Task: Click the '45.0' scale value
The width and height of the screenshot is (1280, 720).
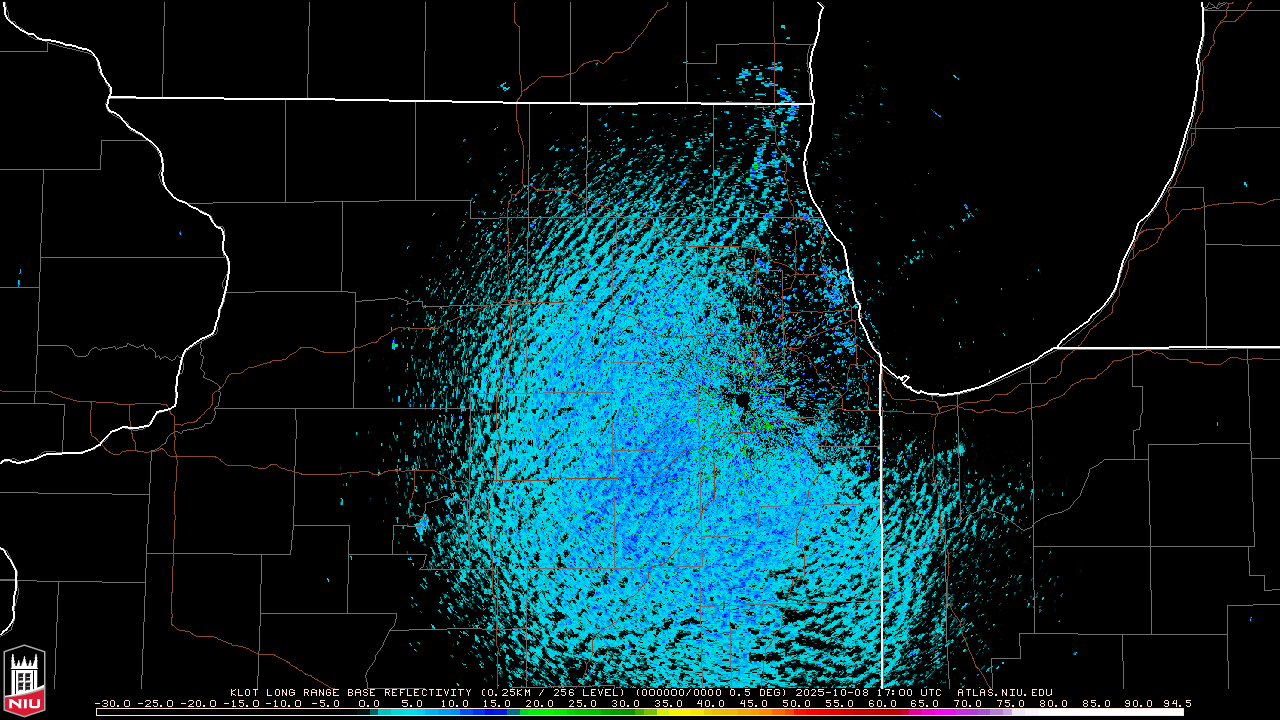Action: pyautogui.click(x=755, y=703)
